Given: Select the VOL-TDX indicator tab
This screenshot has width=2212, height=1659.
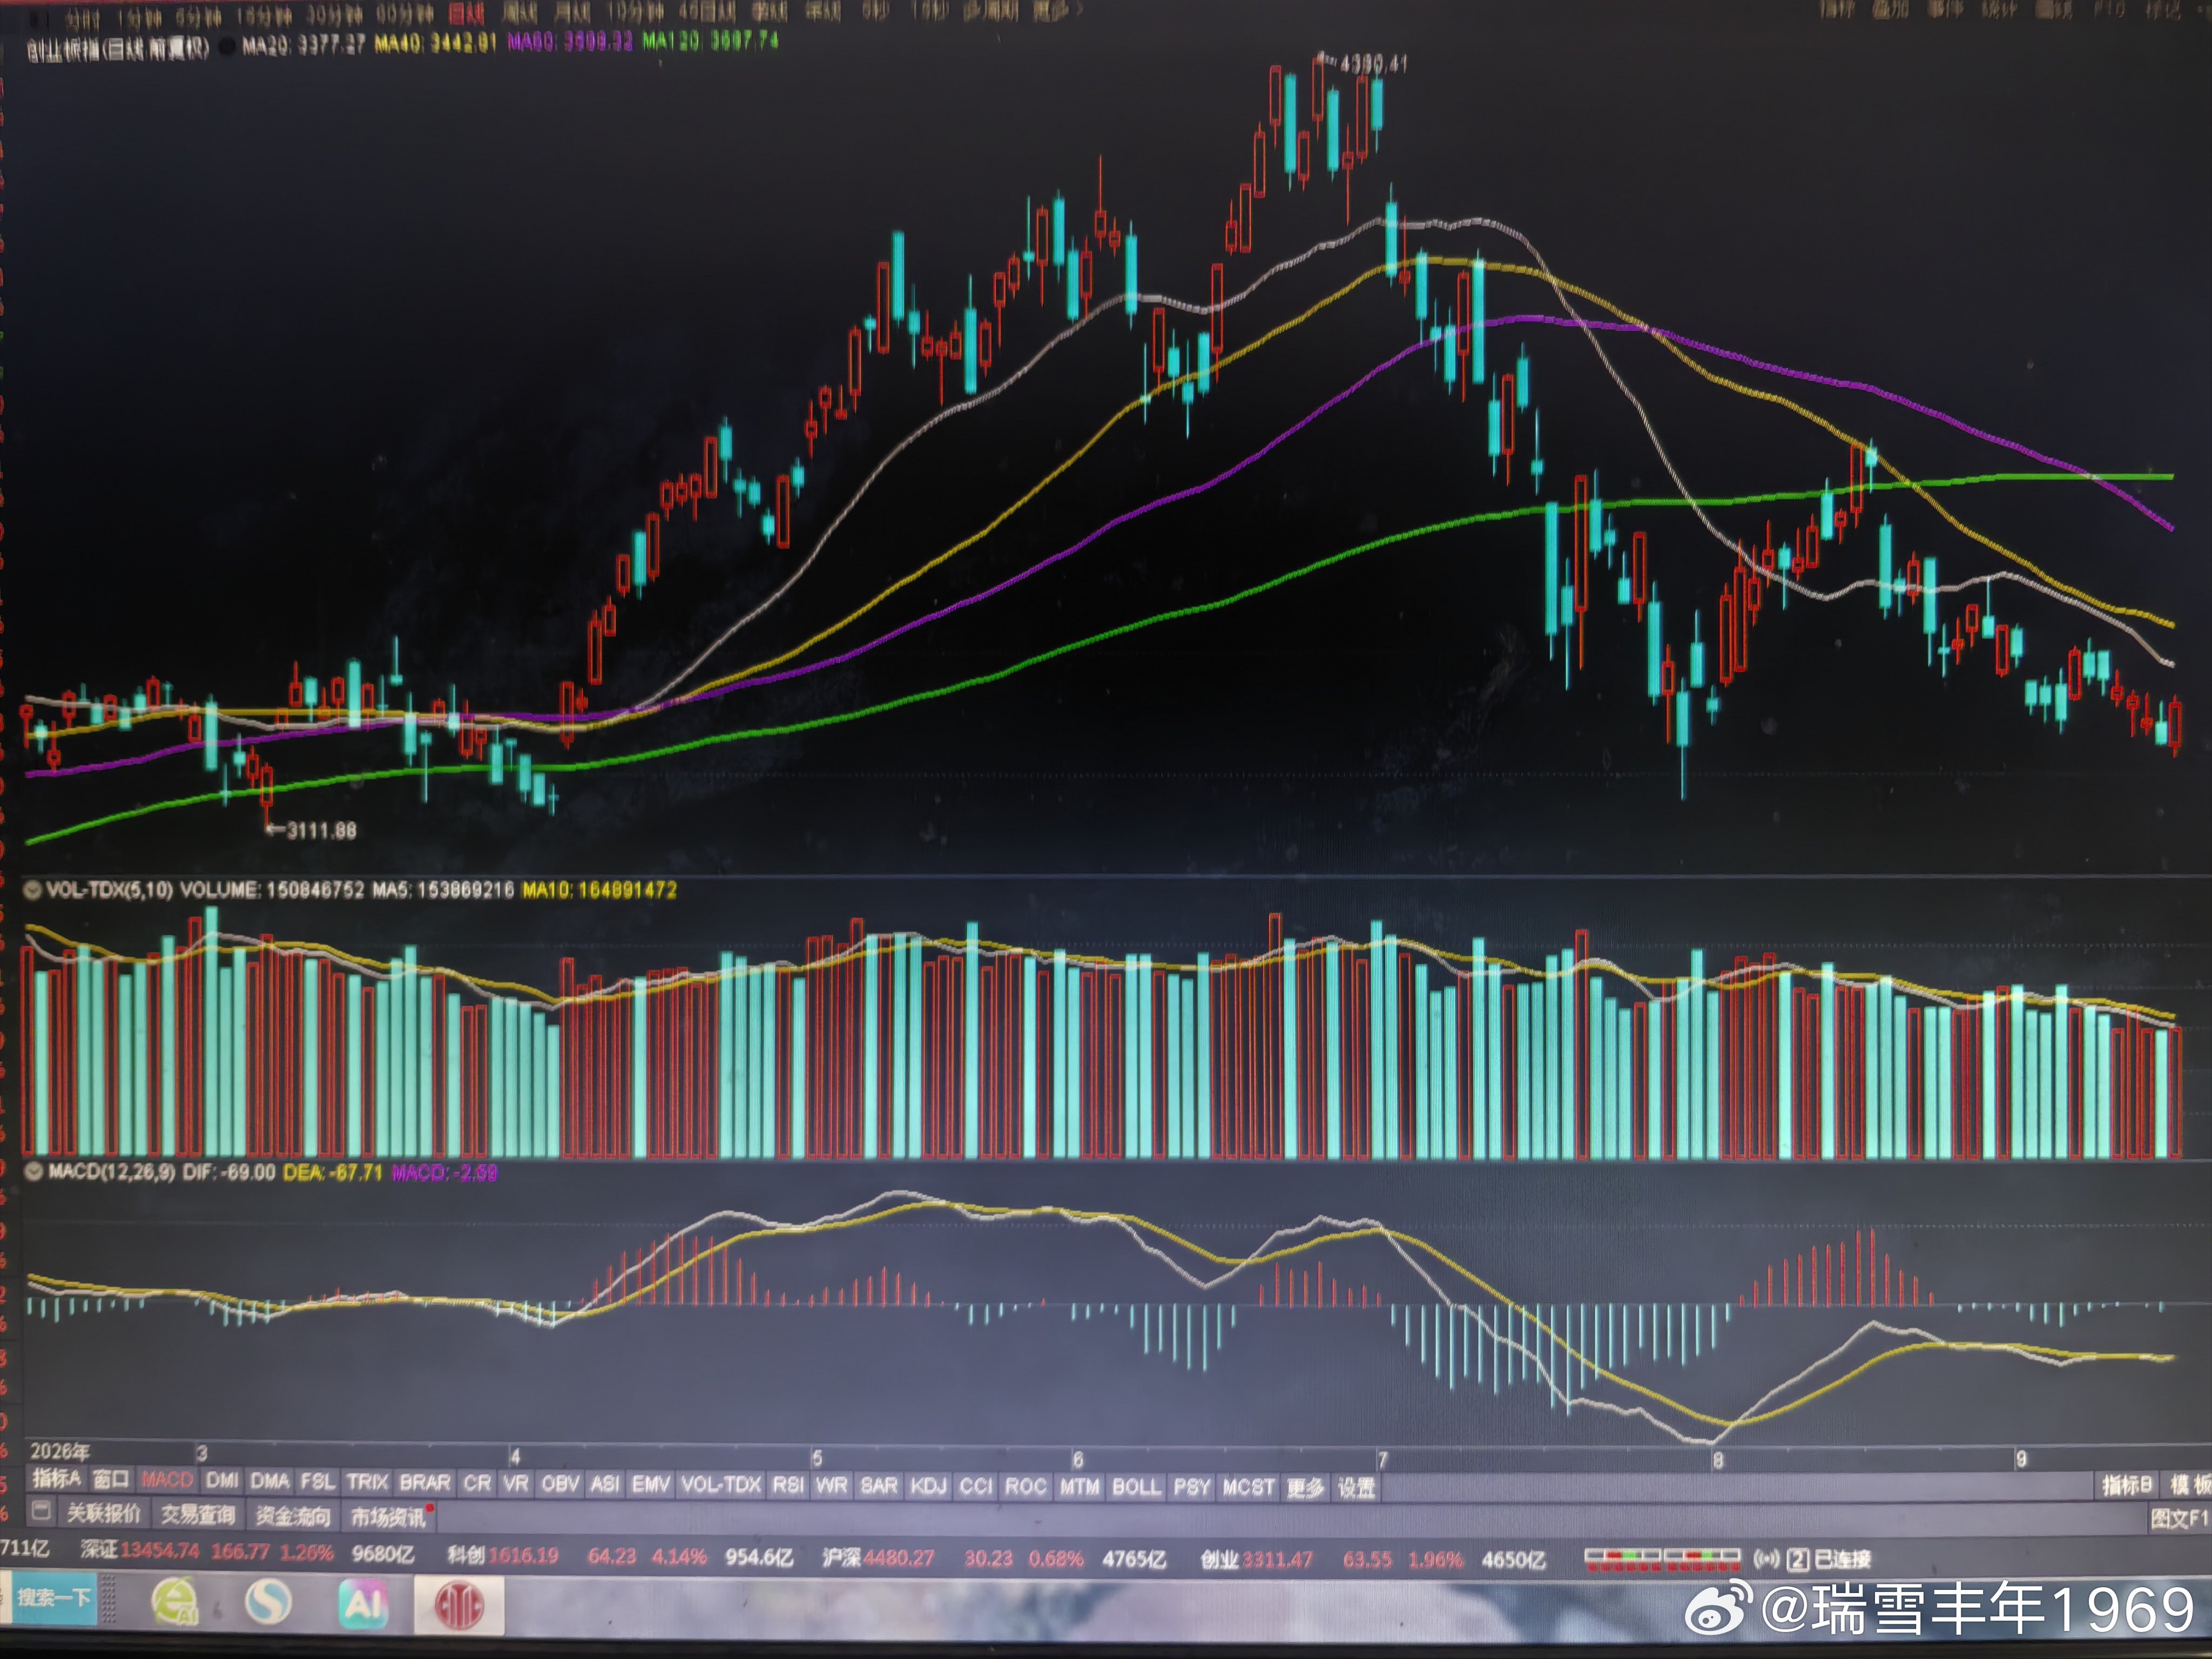Looking at the screenshot, I should [x=721, y=1485].
